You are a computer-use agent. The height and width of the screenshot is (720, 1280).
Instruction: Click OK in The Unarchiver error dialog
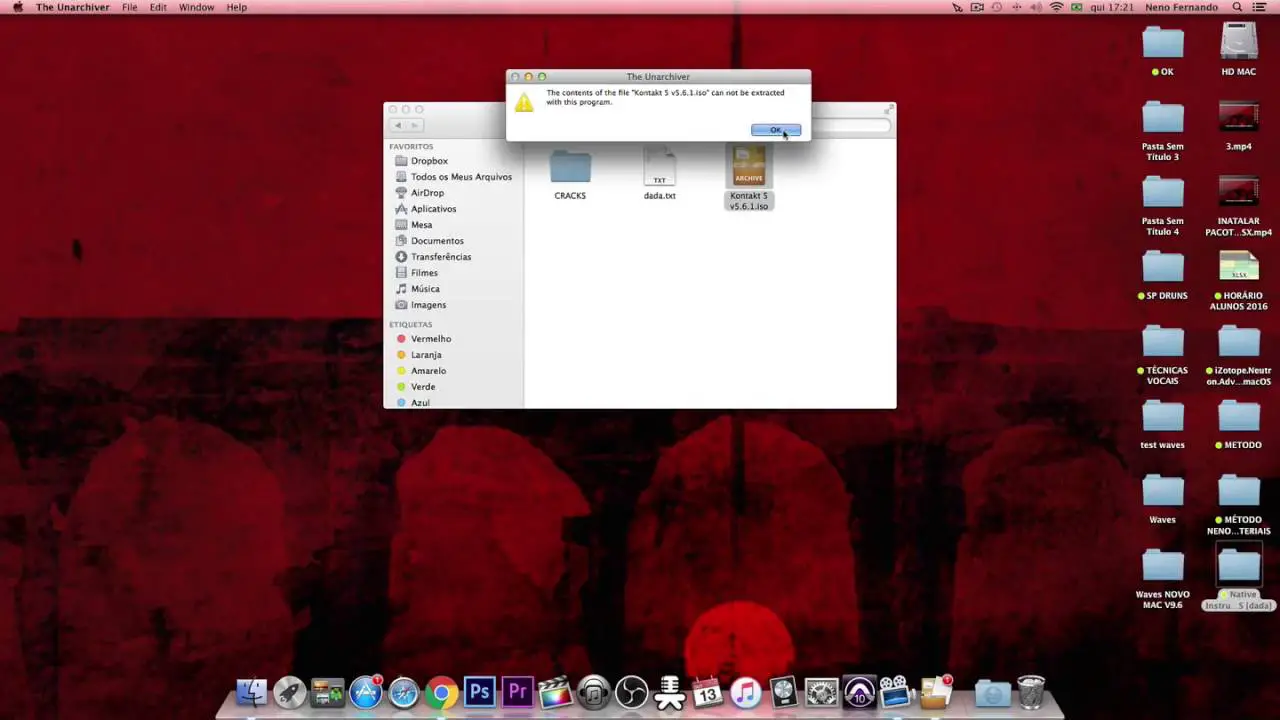(x=776, y=130)
